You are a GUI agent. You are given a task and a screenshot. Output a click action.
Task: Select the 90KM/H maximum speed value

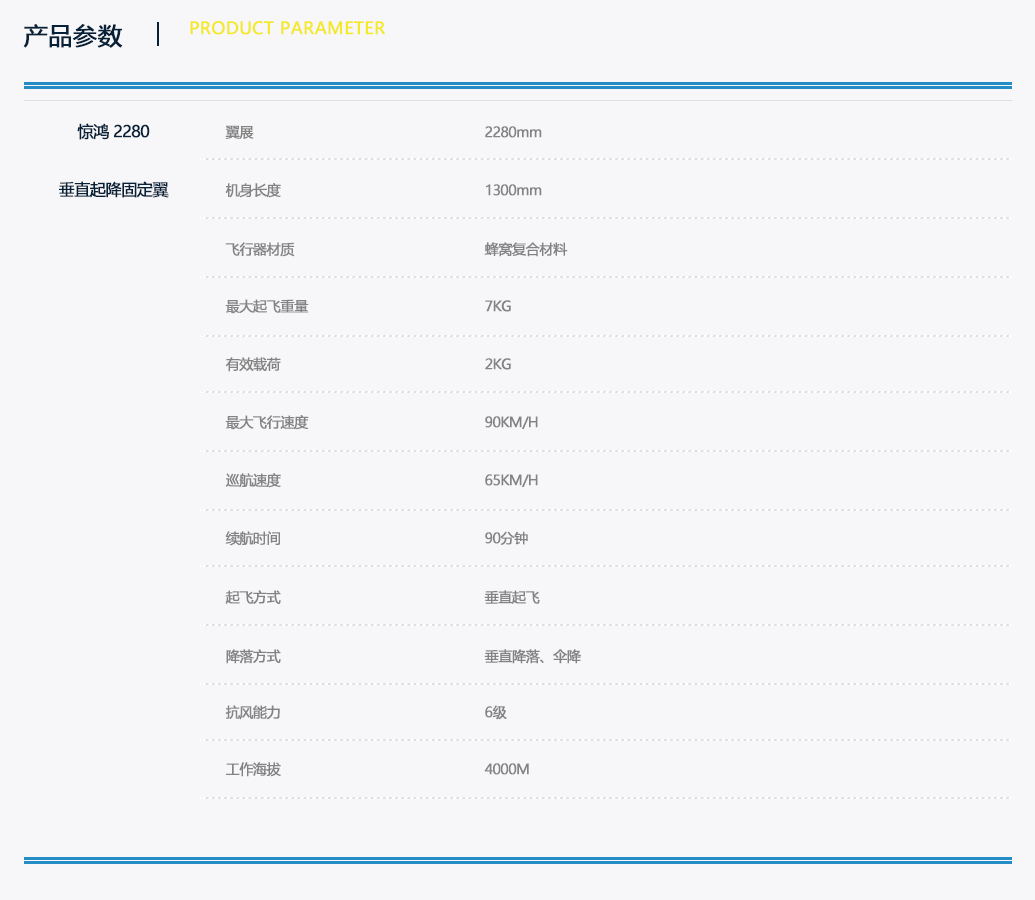point(511,422)
